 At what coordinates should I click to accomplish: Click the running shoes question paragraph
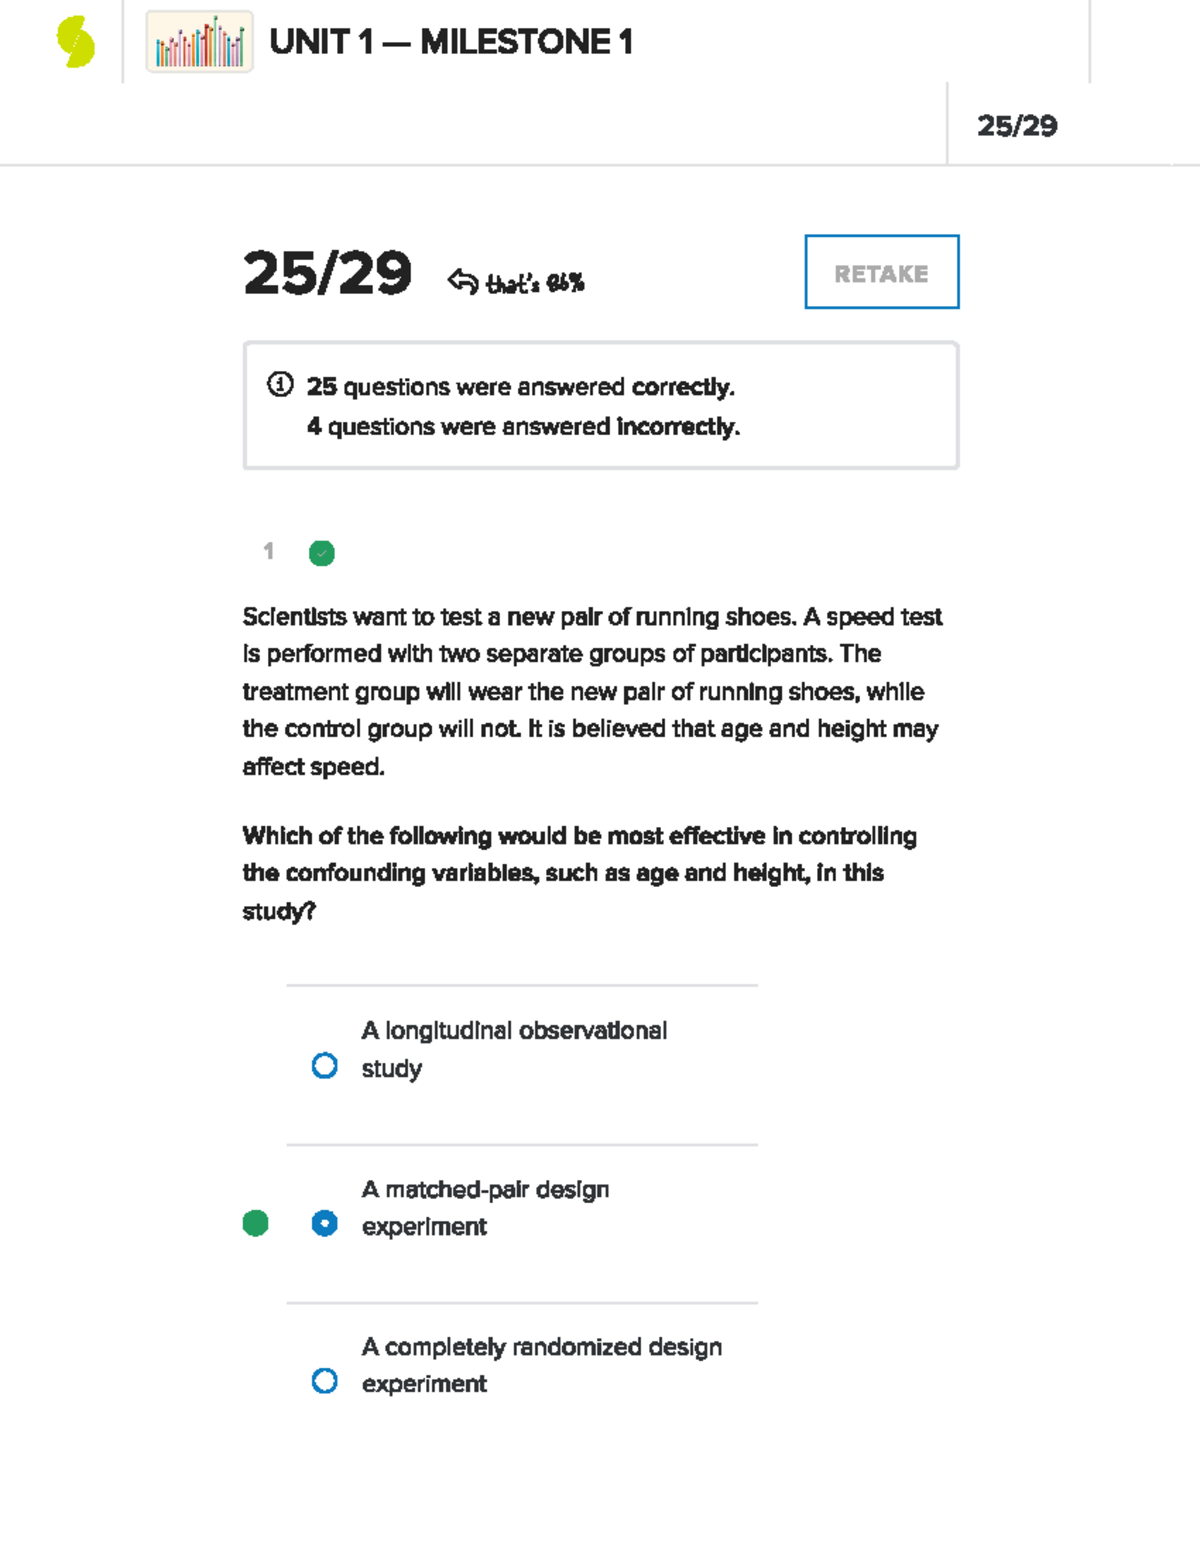point(592,691)
